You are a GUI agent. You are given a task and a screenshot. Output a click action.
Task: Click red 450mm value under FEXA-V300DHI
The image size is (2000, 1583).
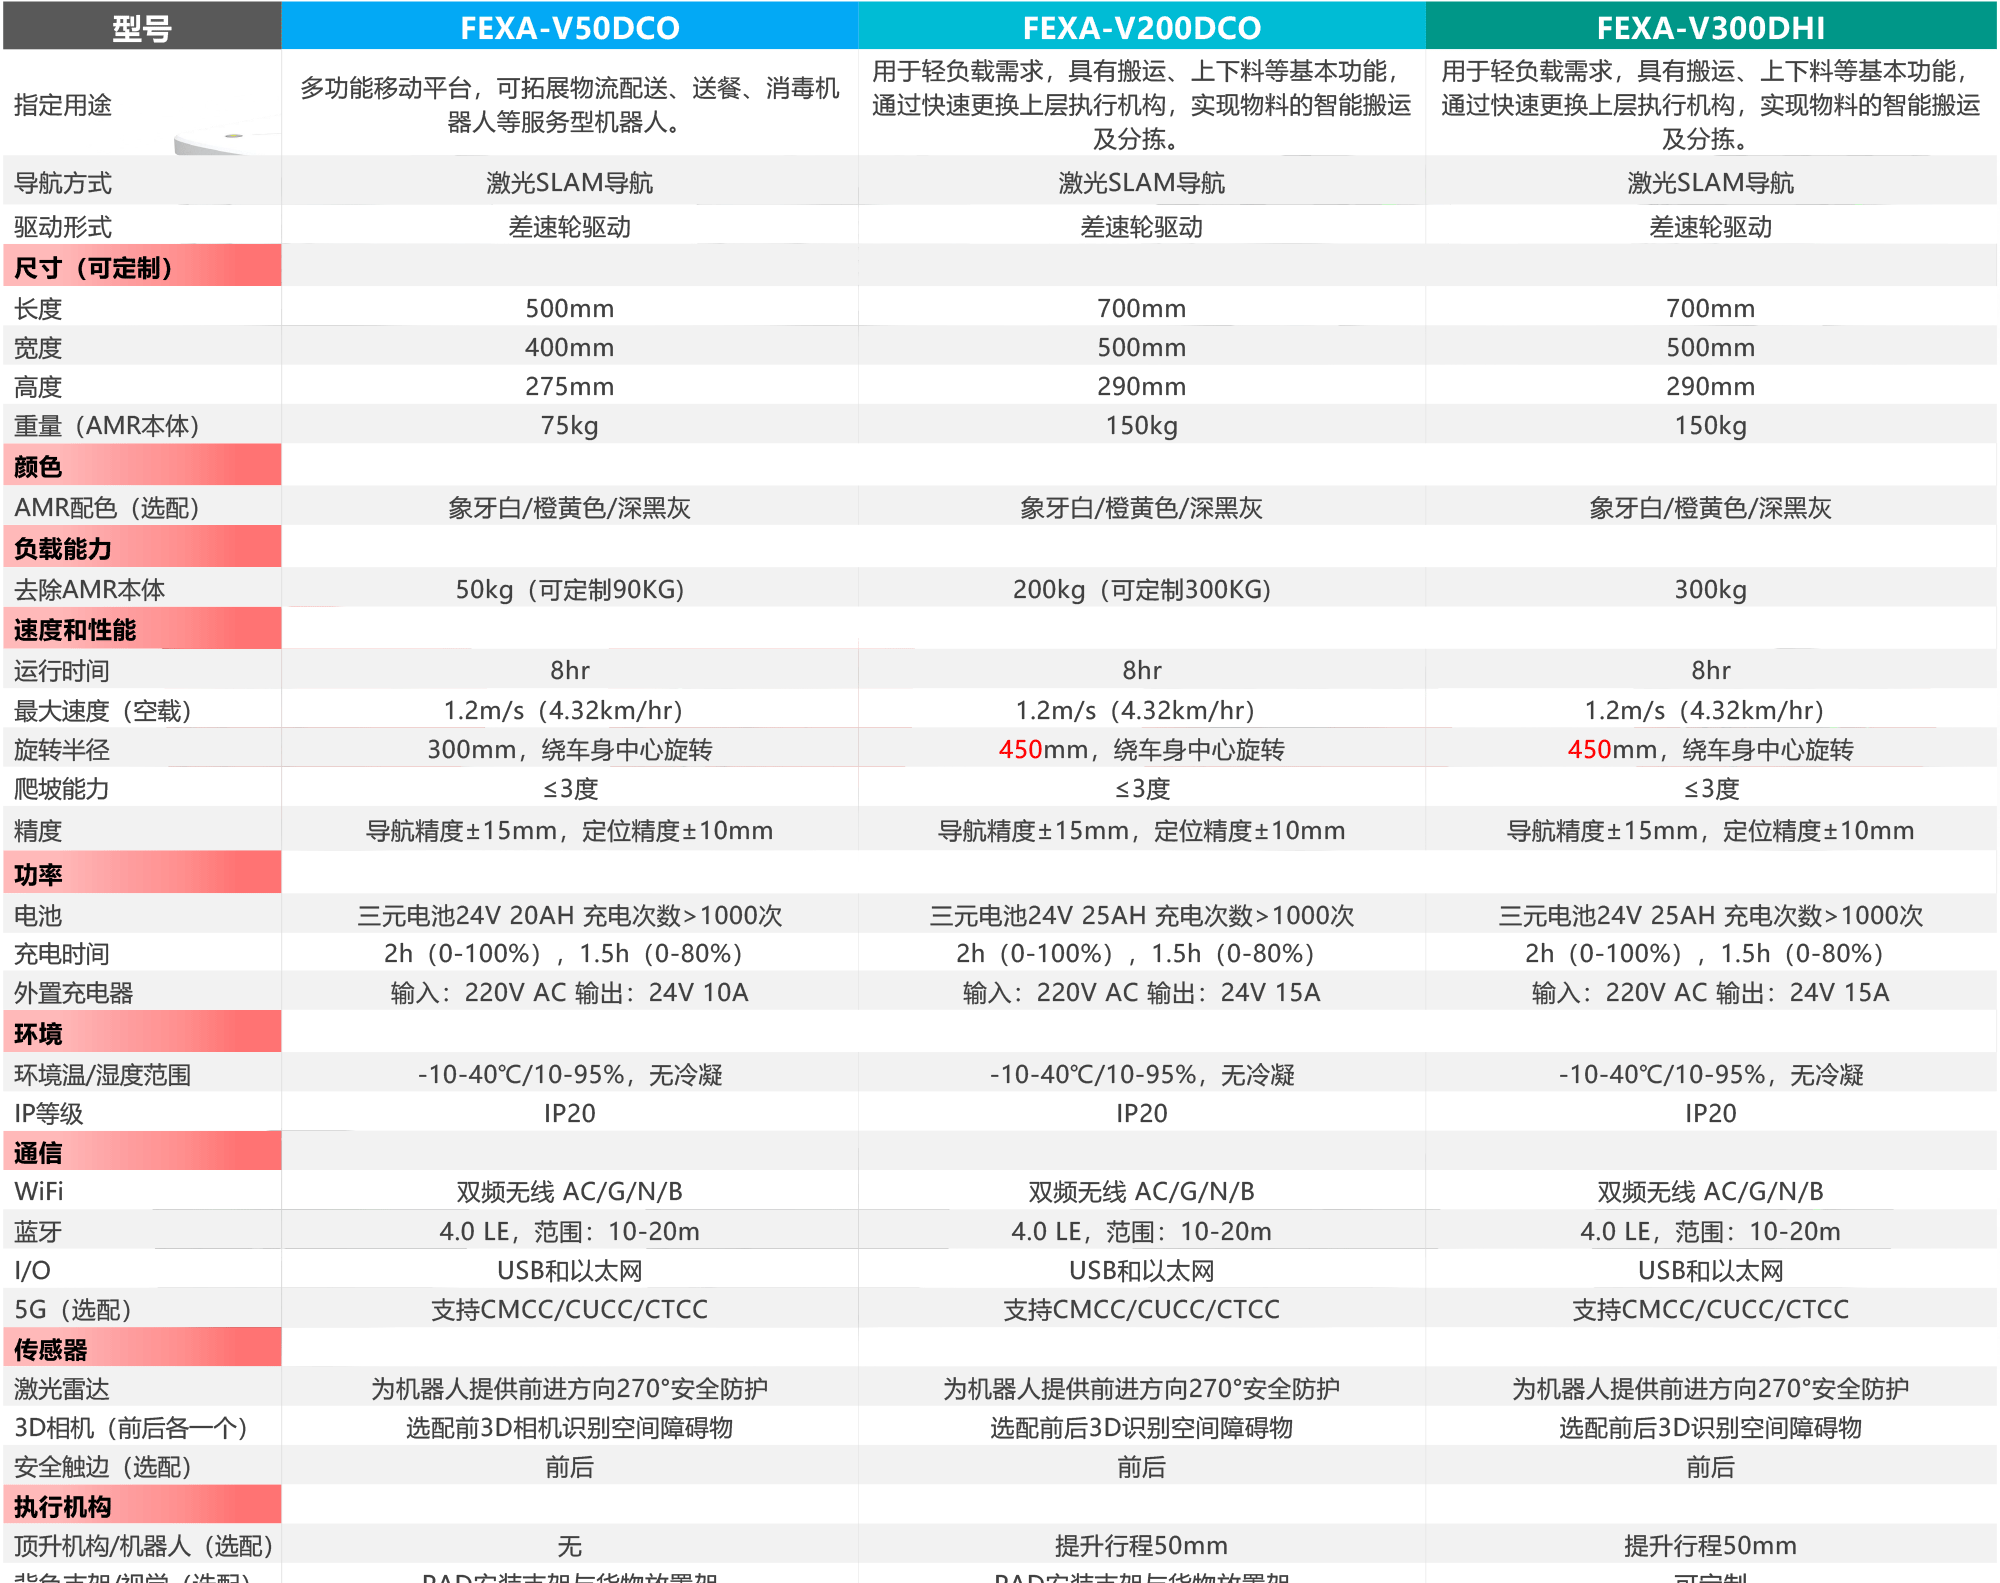1589,749
